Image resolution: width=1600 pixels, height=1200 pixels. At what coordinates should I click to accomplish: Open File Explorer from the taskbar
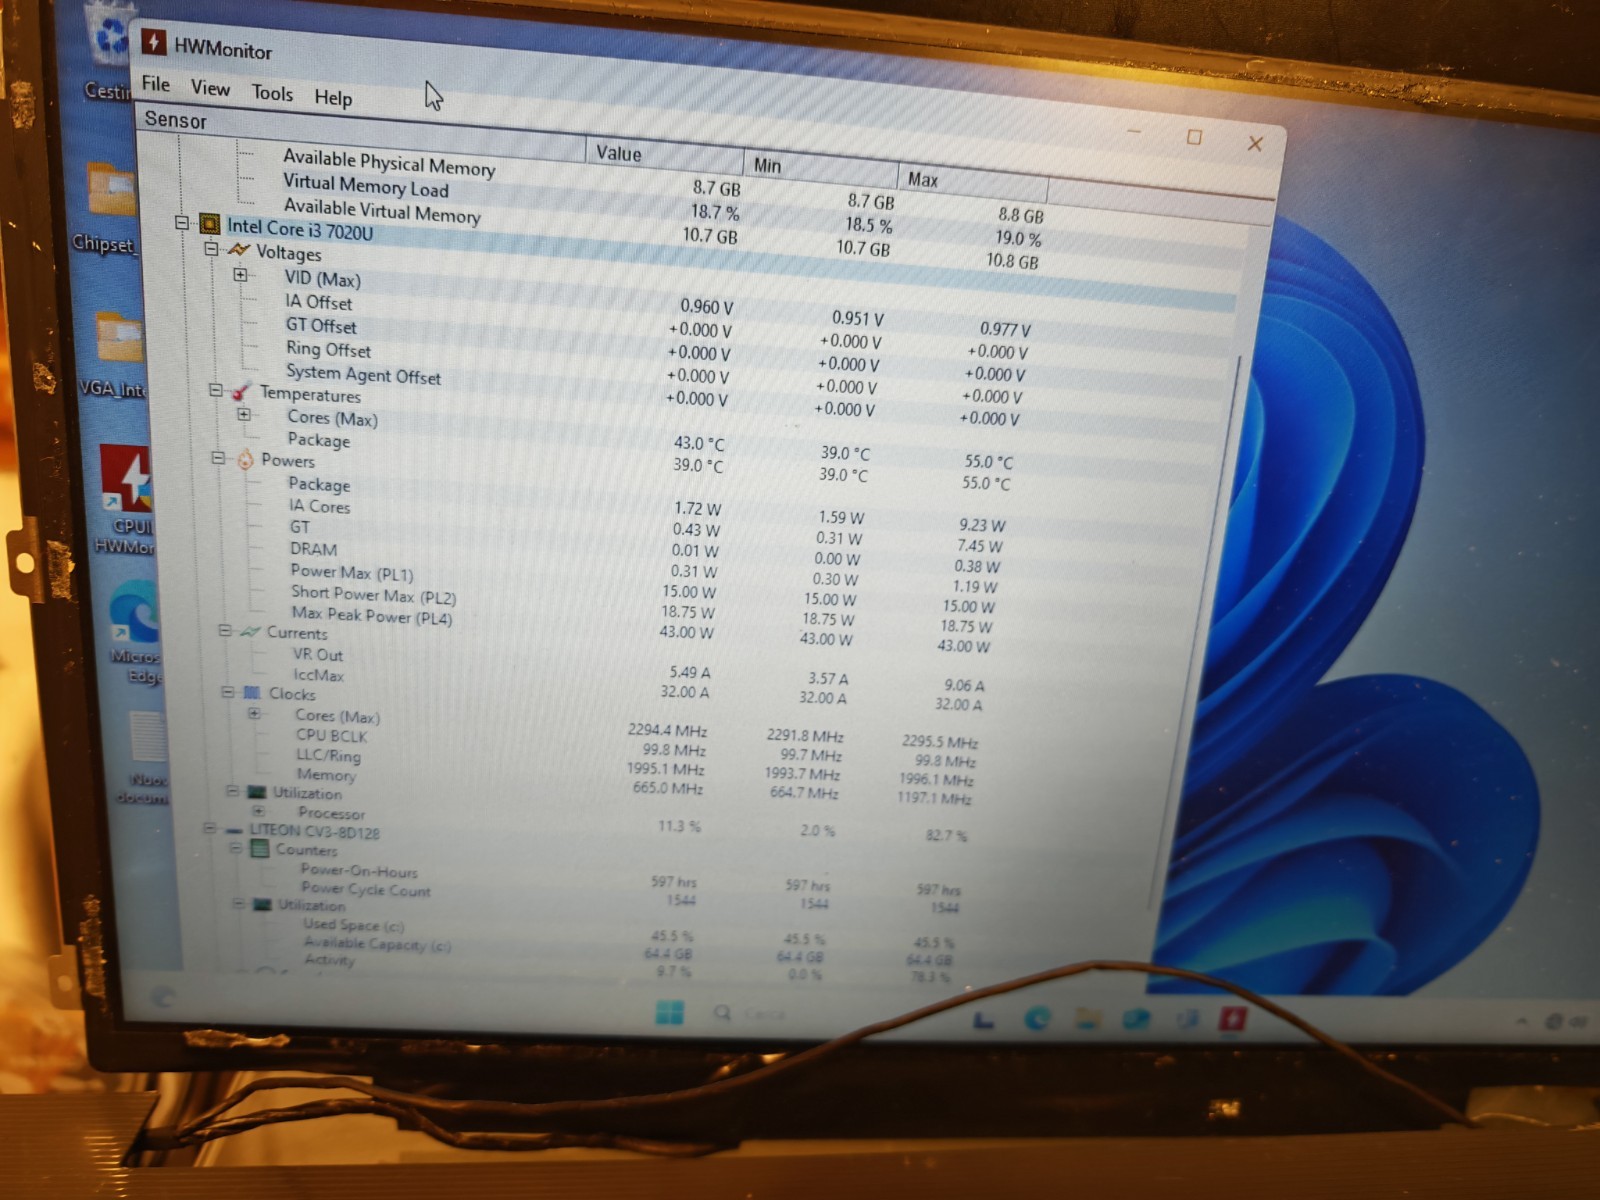1087,1019
